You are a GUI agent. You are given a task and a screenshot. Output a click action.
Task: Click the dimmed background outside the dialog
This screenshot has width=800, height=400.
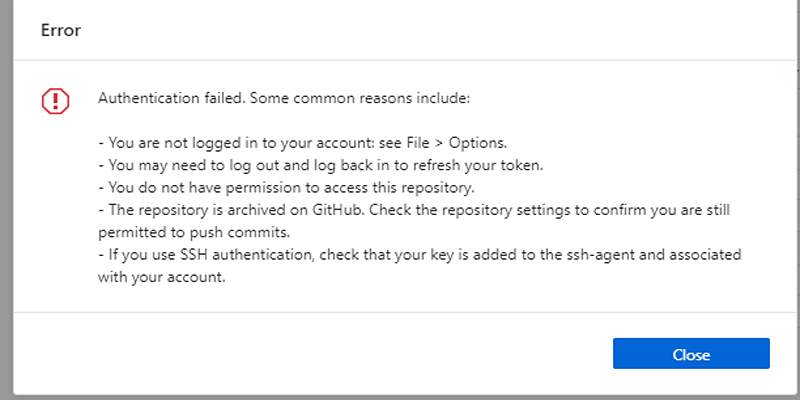tap(6, 200)
